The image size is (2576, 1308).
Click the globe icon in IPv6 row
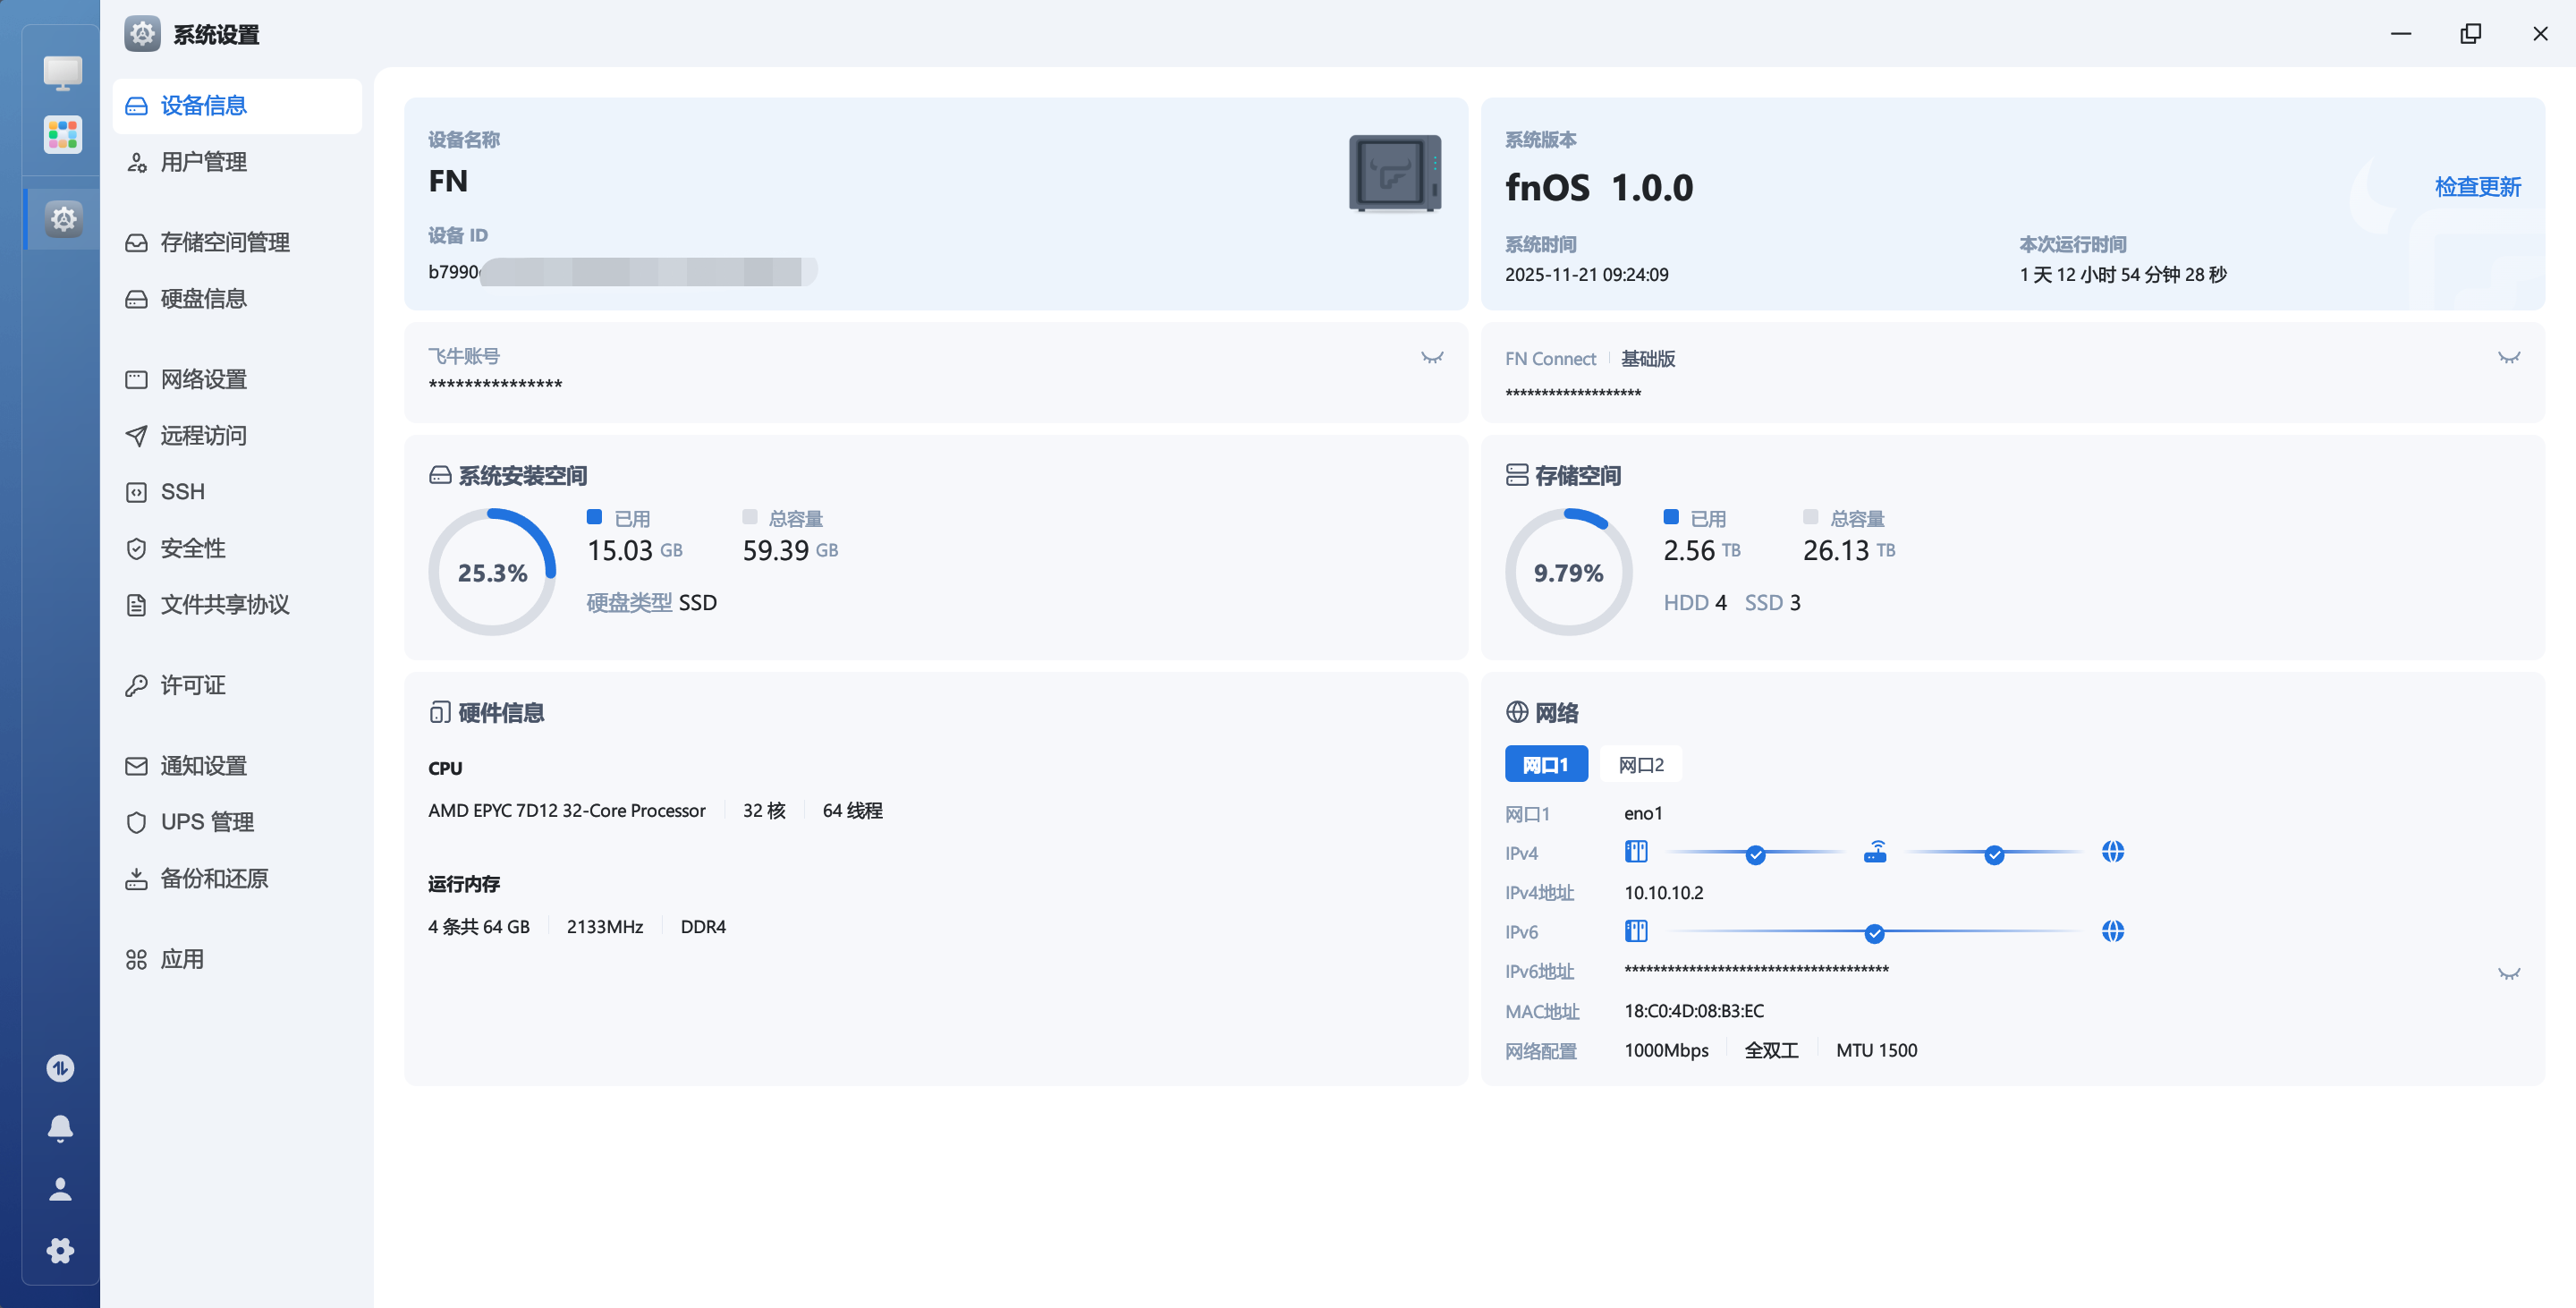2112,931
